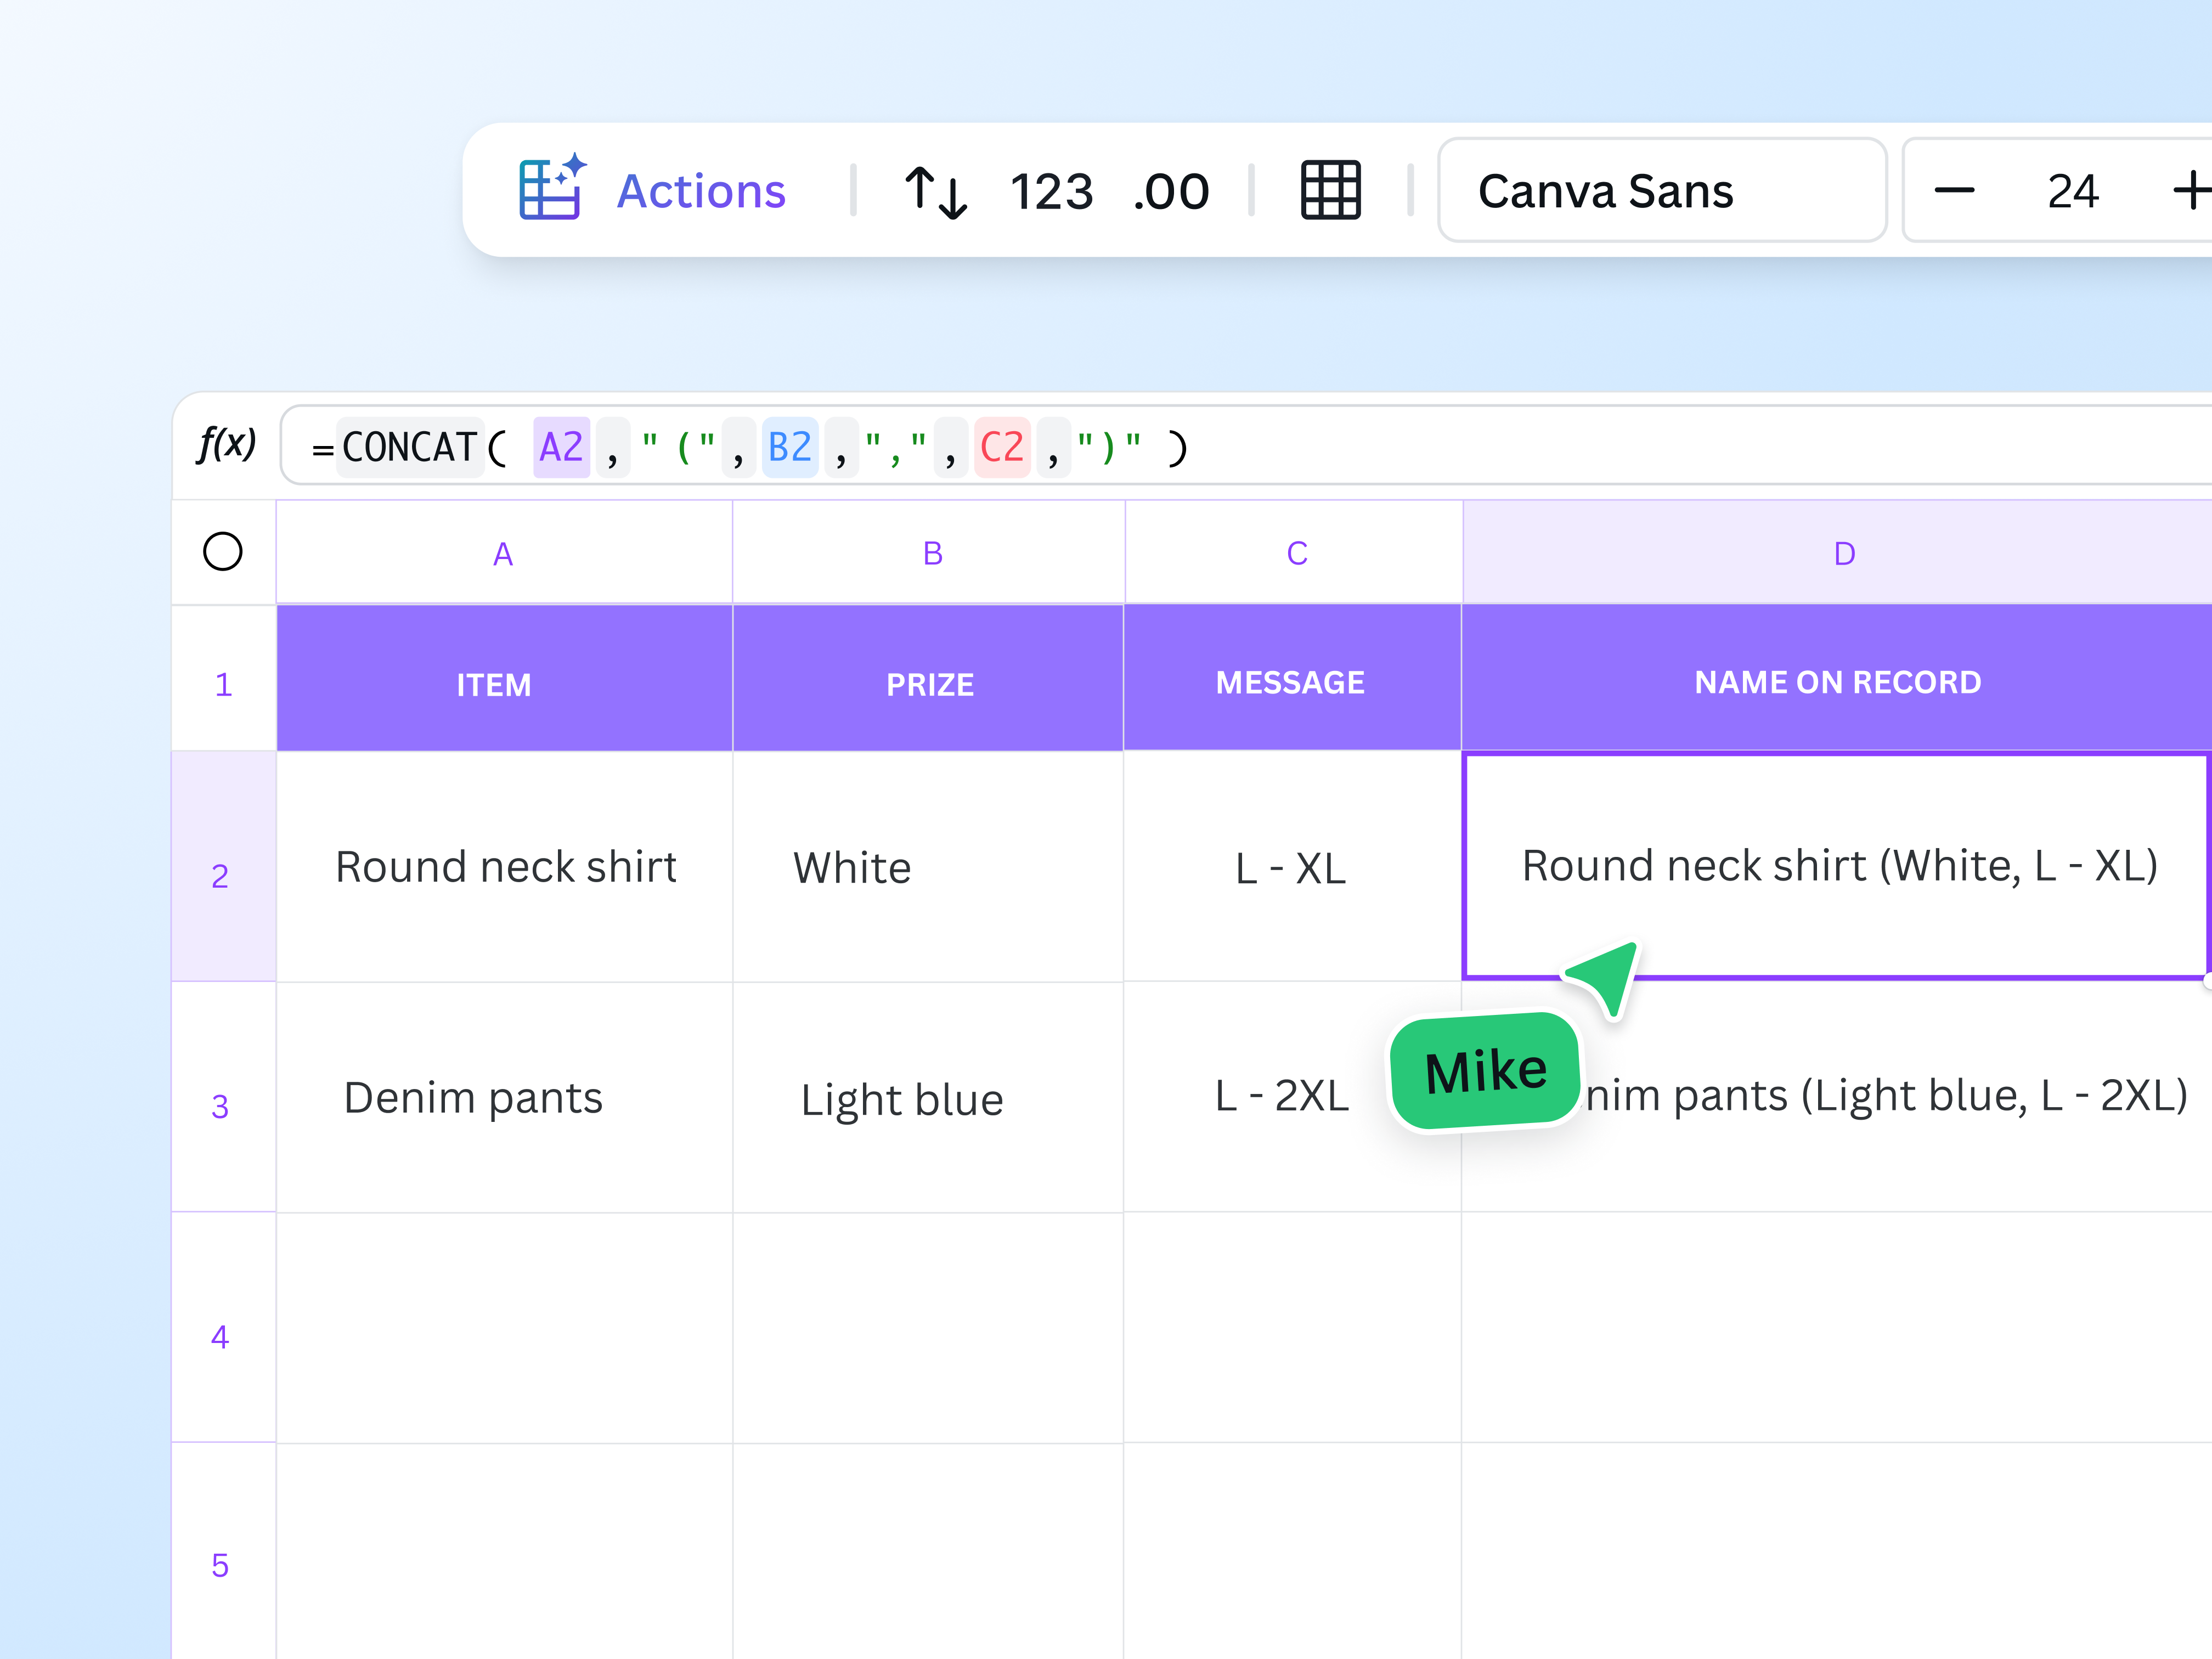Screen dimensions: 2212x1659
Task: Increase font size with plus button
Action: click(x=2192, y=190)
